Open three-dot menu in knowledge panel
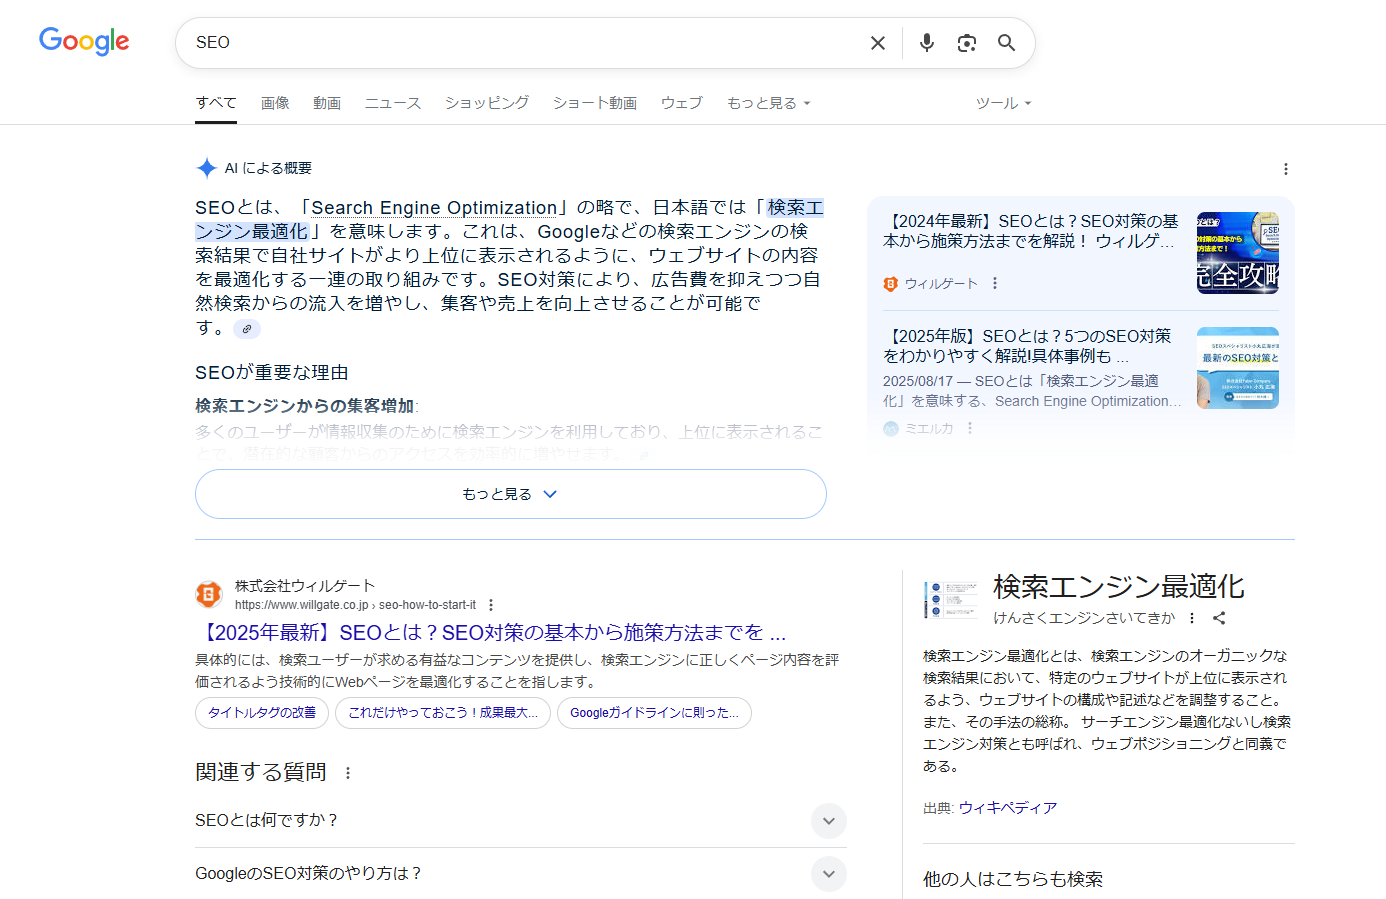This screenshot has width=1386, height=899. (1192, 618)
